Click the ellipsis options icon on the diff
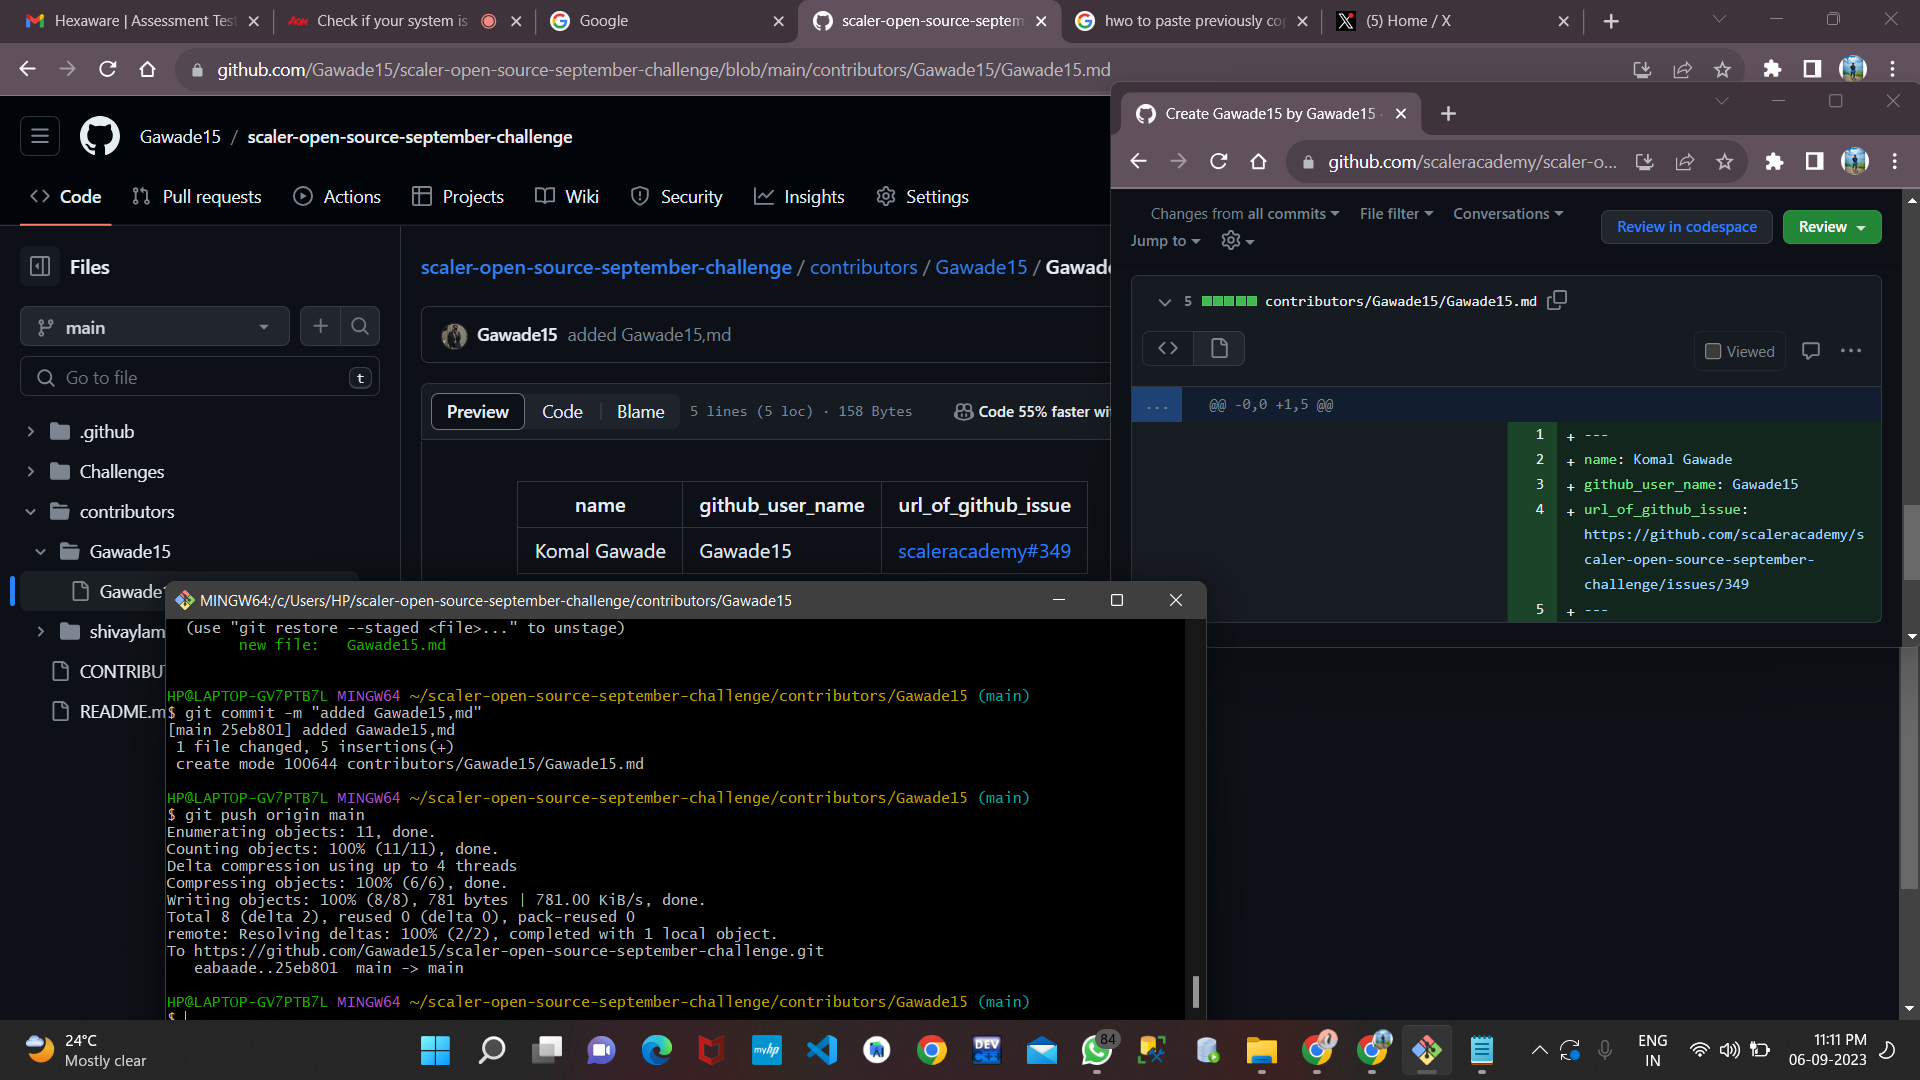Screen dimensions: 1920x1080 [1851, 350]
